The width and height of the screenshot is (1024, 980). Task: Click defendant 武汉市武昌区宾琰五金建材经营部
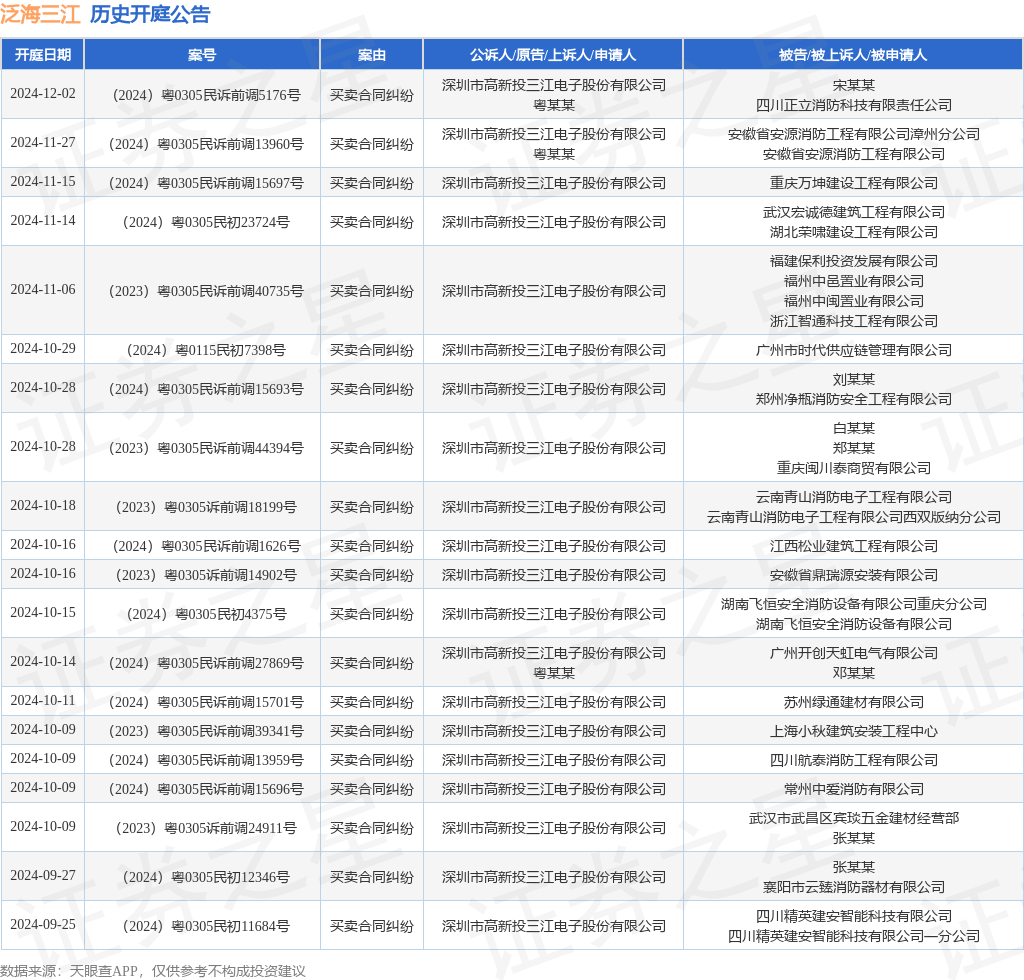854,819
